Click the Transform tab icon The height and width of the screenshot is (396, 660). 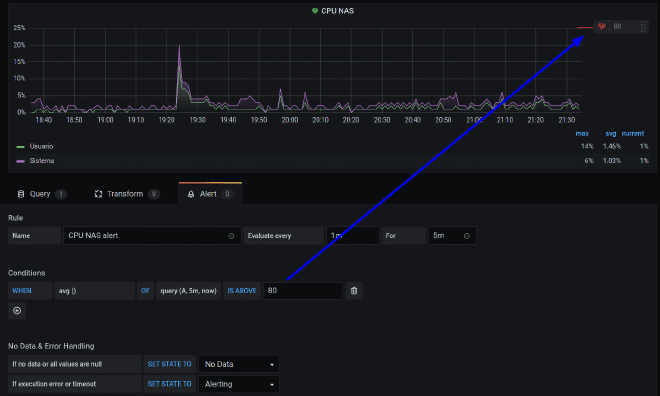(98, 194)
